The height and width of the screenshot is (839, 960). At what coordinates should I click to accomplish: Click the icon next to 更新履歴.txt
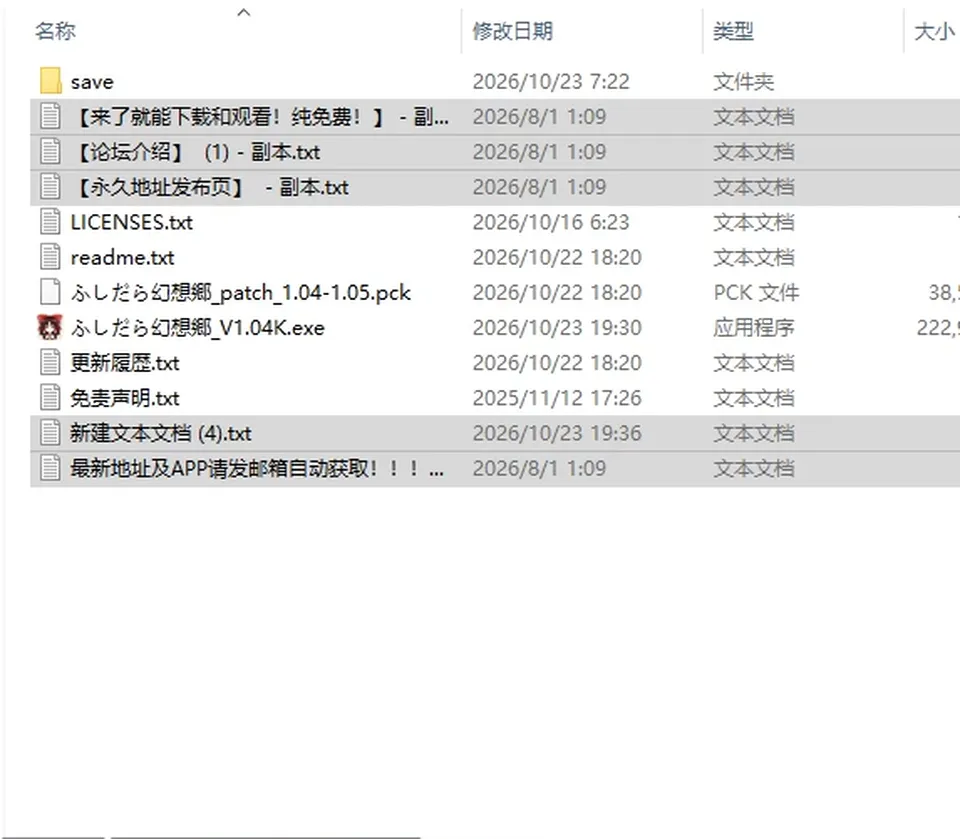click(50, 363)
